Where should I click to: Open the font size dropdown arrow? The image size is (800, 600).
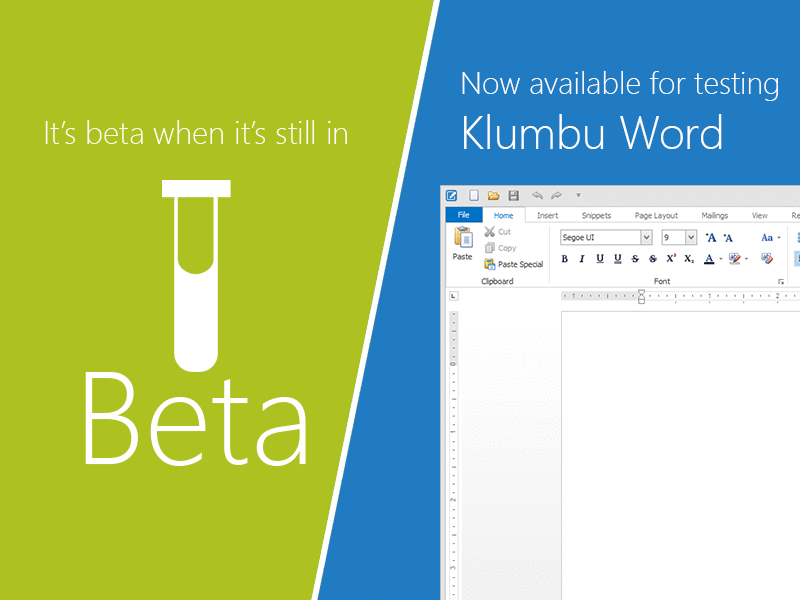[691, 237]
